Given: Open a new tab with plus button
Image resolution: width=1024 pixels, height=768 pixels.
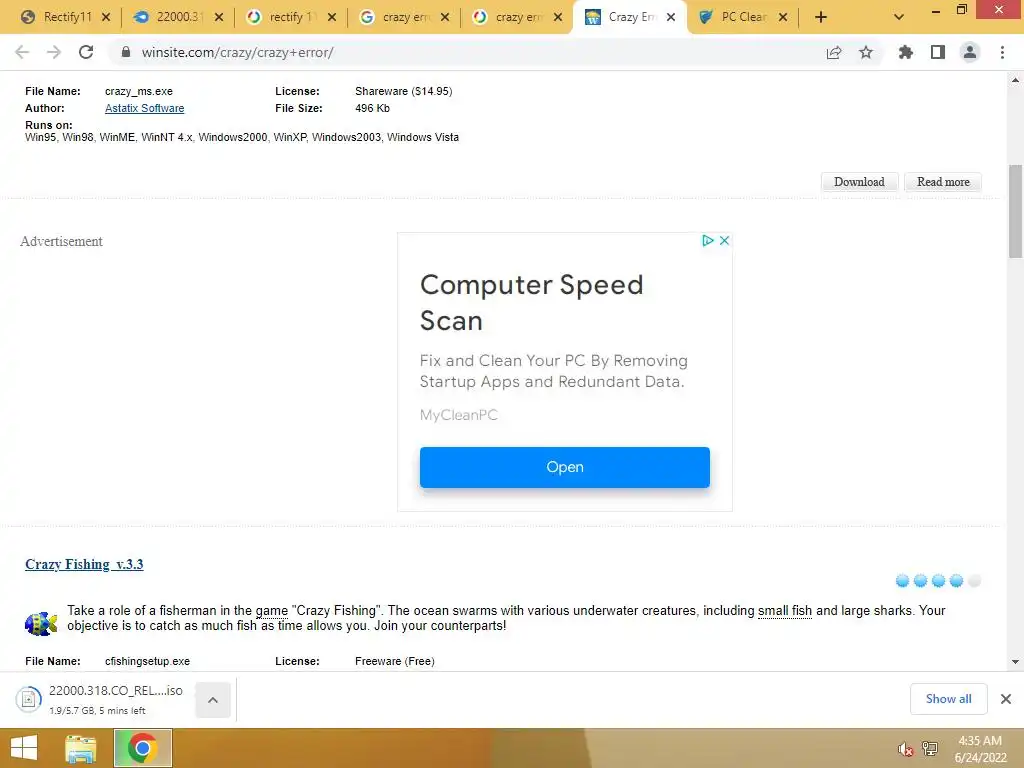Looking at the screenshot, I should [821, 18].
